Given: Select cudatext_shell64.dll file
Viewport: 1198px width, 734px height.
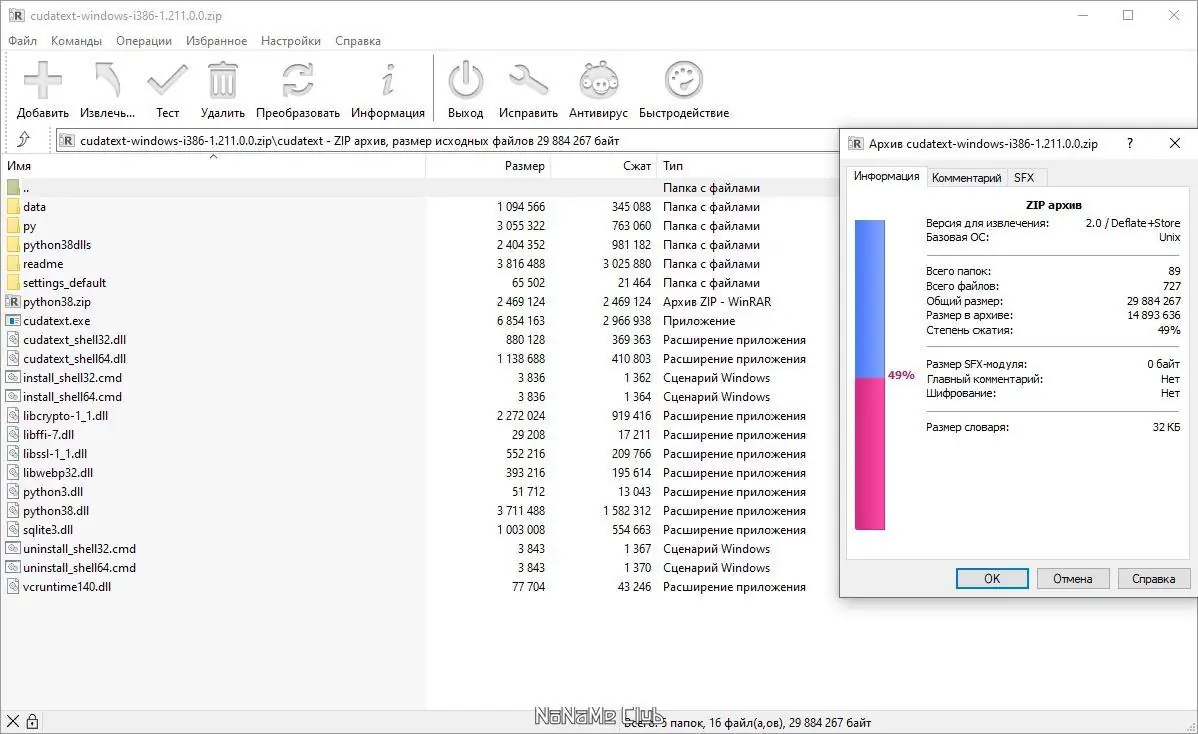Looking at the screenshot, I should click(x=74, y=359).
